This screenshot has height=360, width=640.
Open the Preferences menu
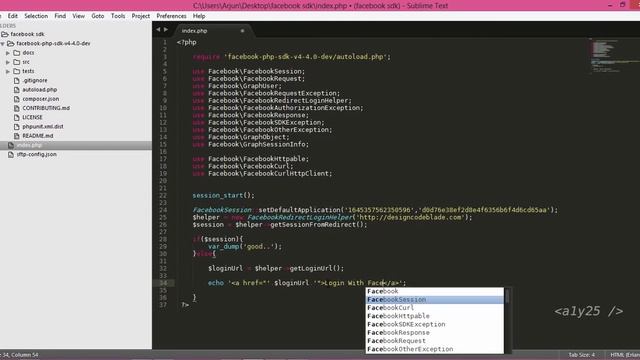[171, 16]
